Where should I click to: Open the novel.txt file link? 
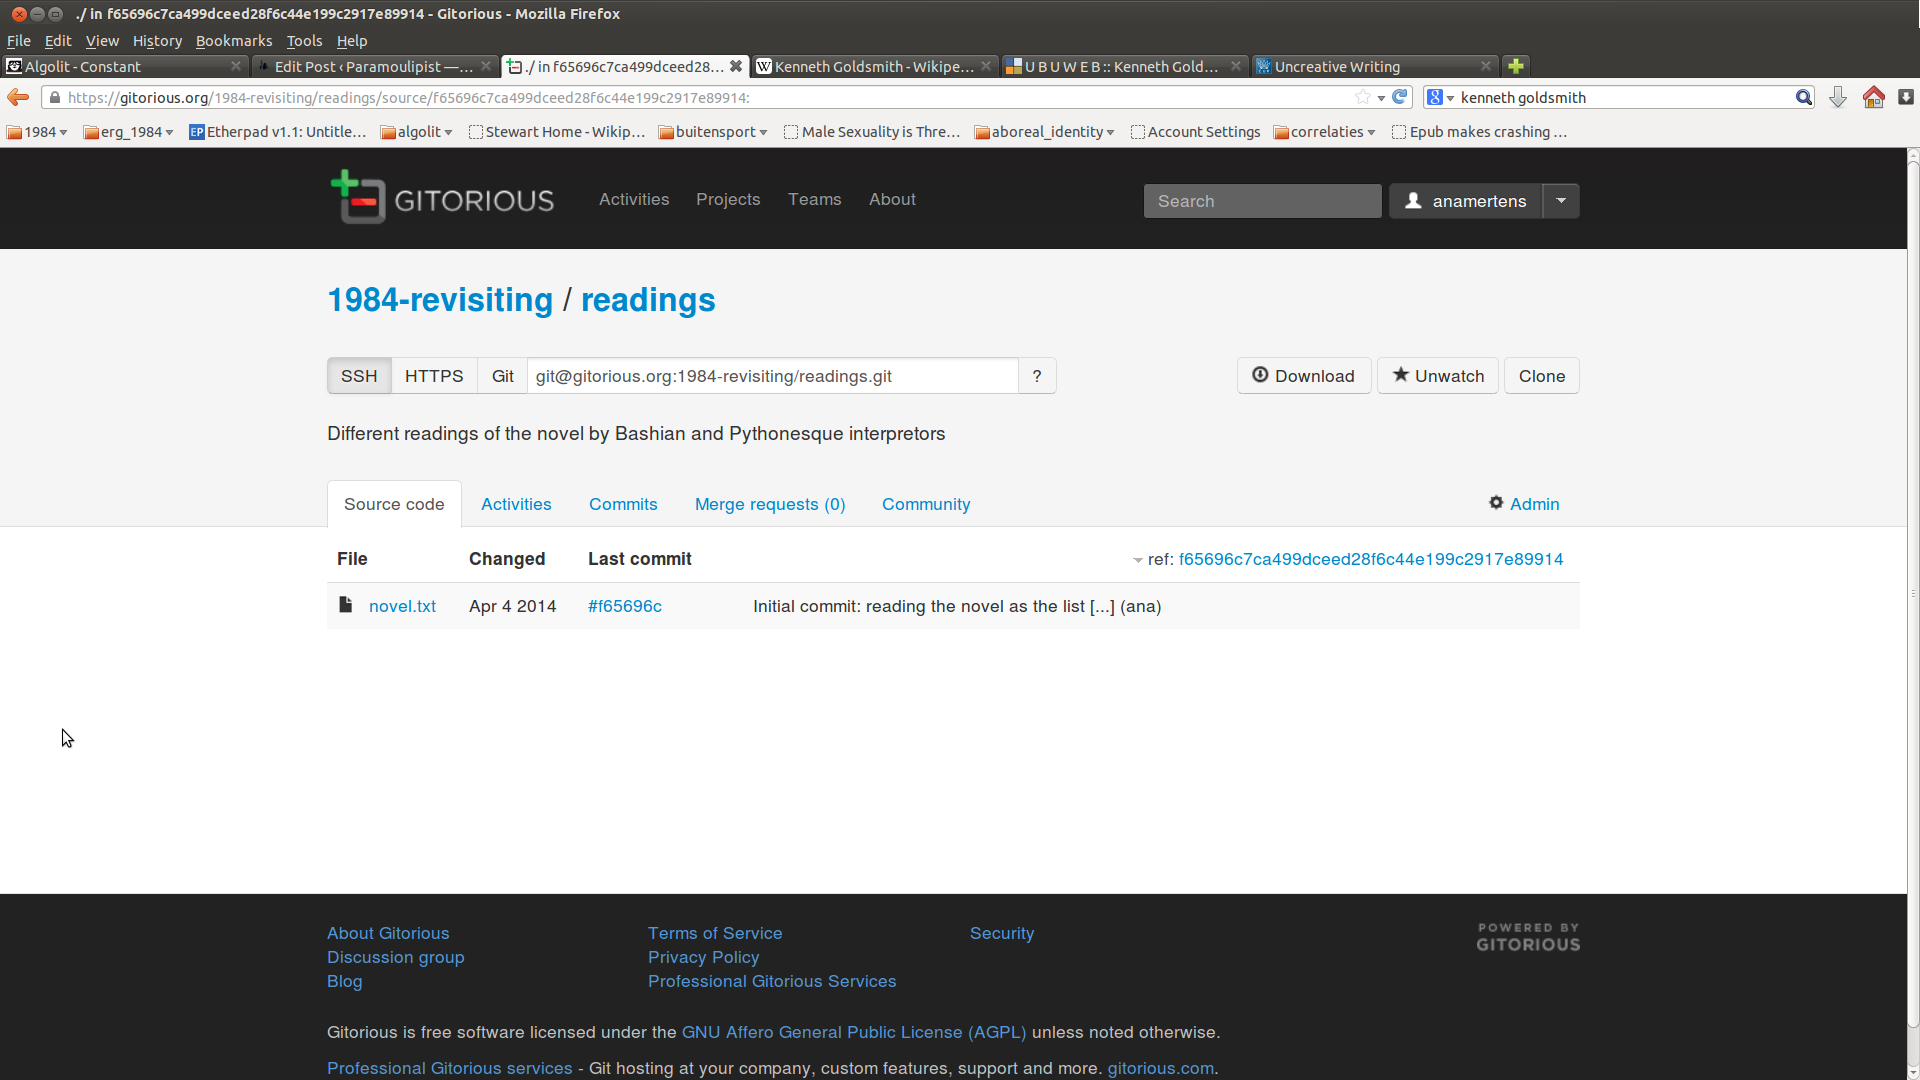click(x=402, y=606)
